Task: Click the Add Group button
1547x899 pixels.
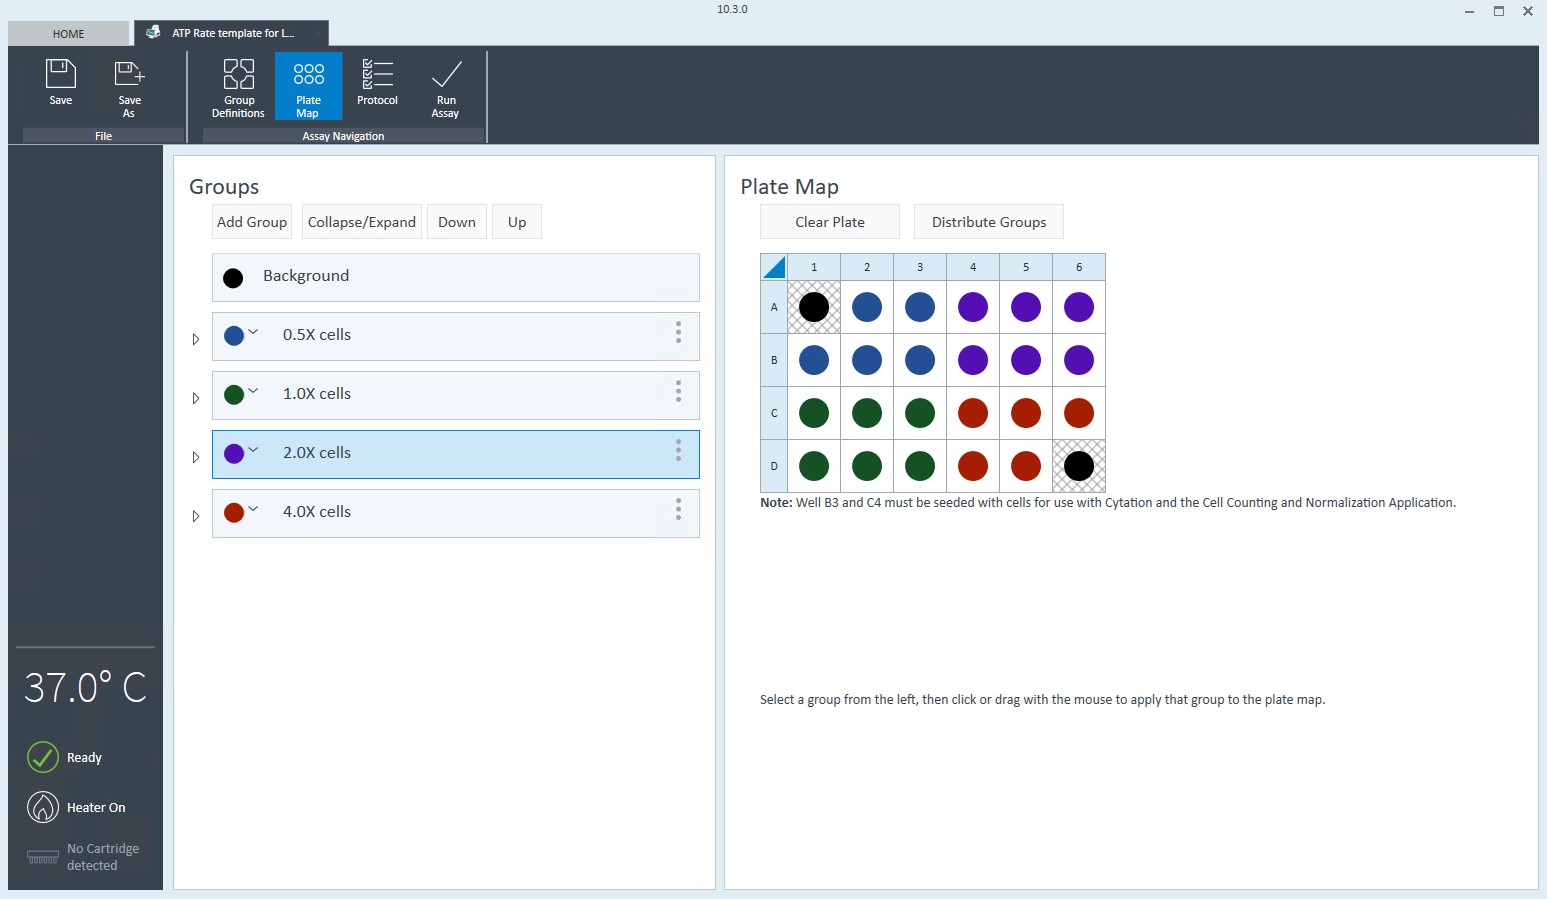Action: click(252, 222)
